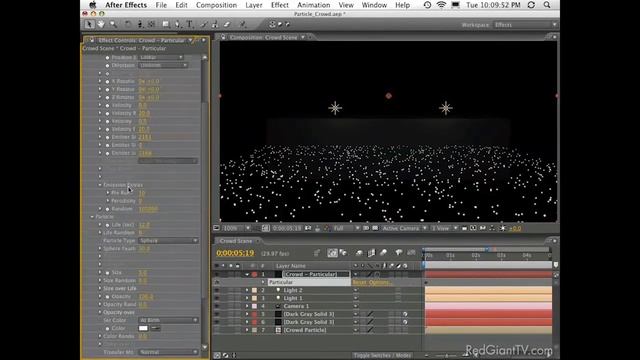Open the Active Camera view dropdown

(404, 228)
